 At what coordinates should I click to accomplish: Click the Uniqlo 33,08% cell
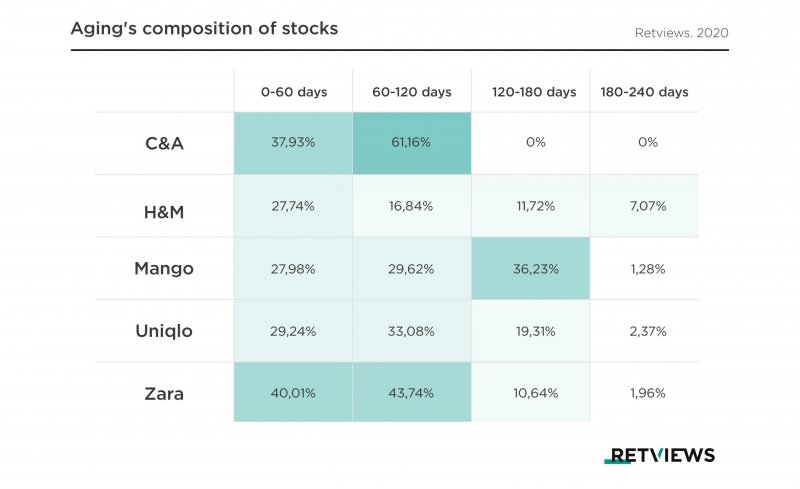coord(411,331)
